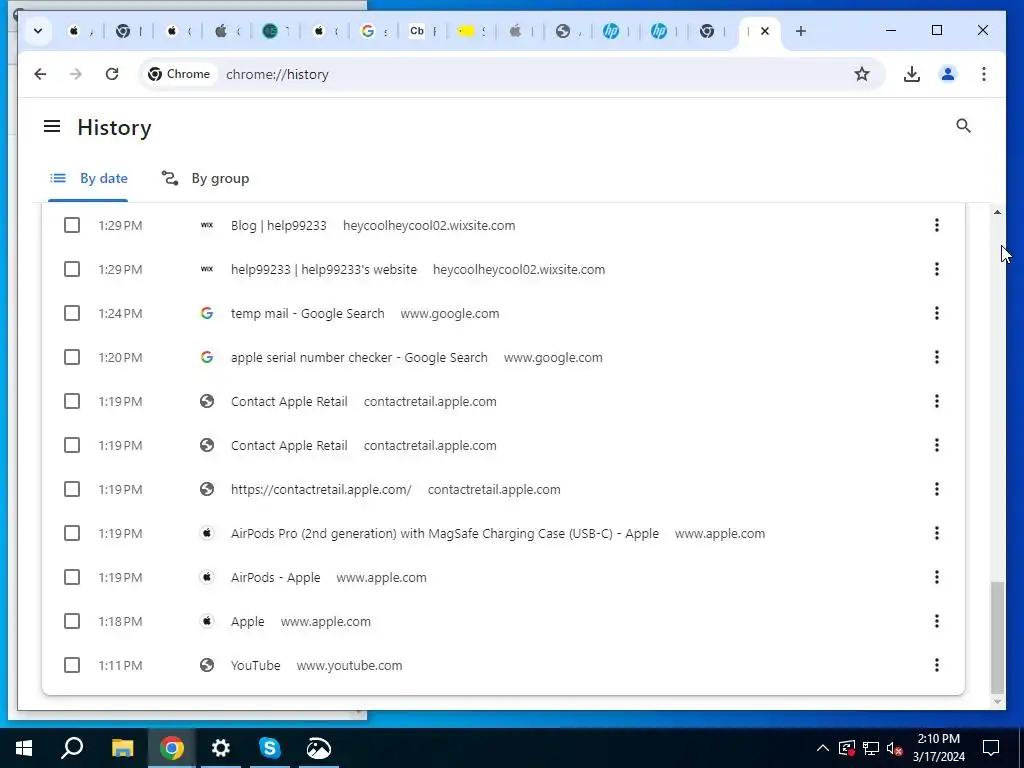Click the Google favicon beside temp mail
Image resolution: width=1024 pixels, height=768 pixels.
(207, 313)
